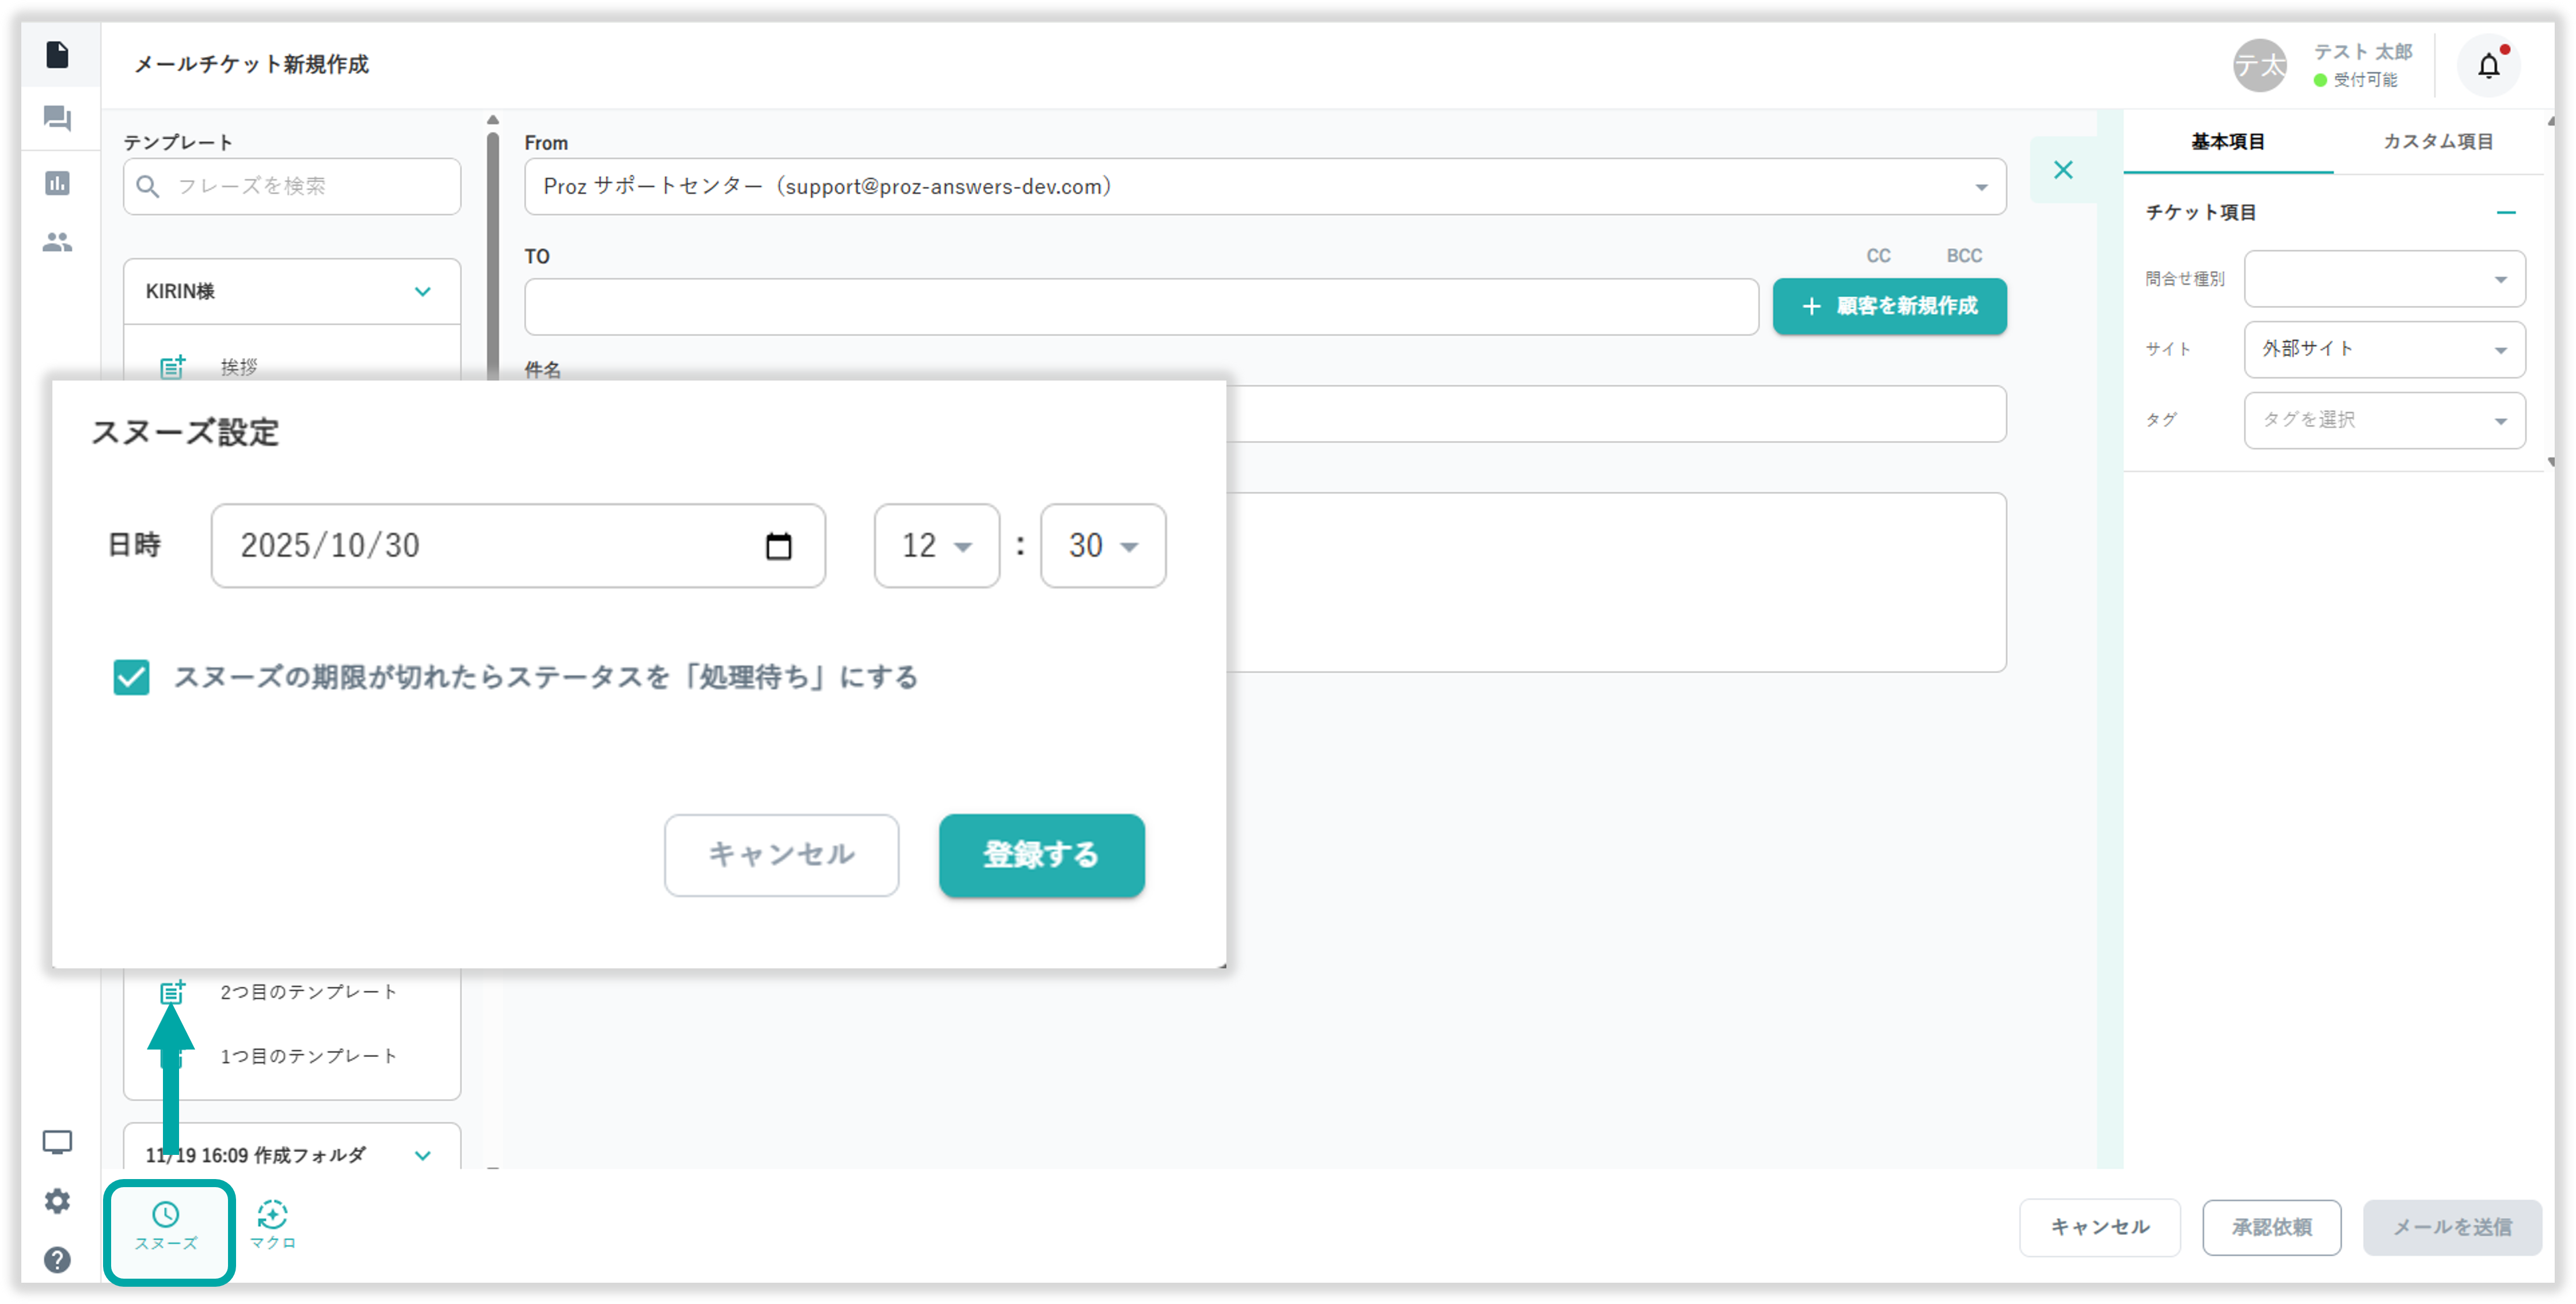2576x1304 pixels.
Task: Click the document icon in left sidebar
Action: pyautogui.click(x=57, y=55)
